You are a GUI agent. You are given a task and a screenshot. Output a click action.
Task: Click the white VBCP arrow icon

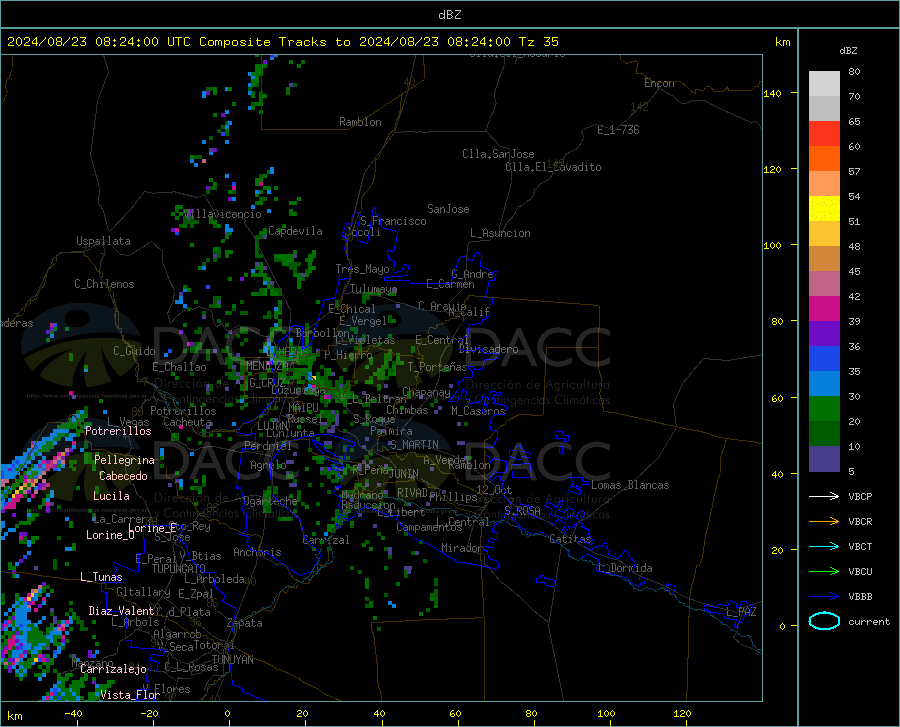(824, 496)
